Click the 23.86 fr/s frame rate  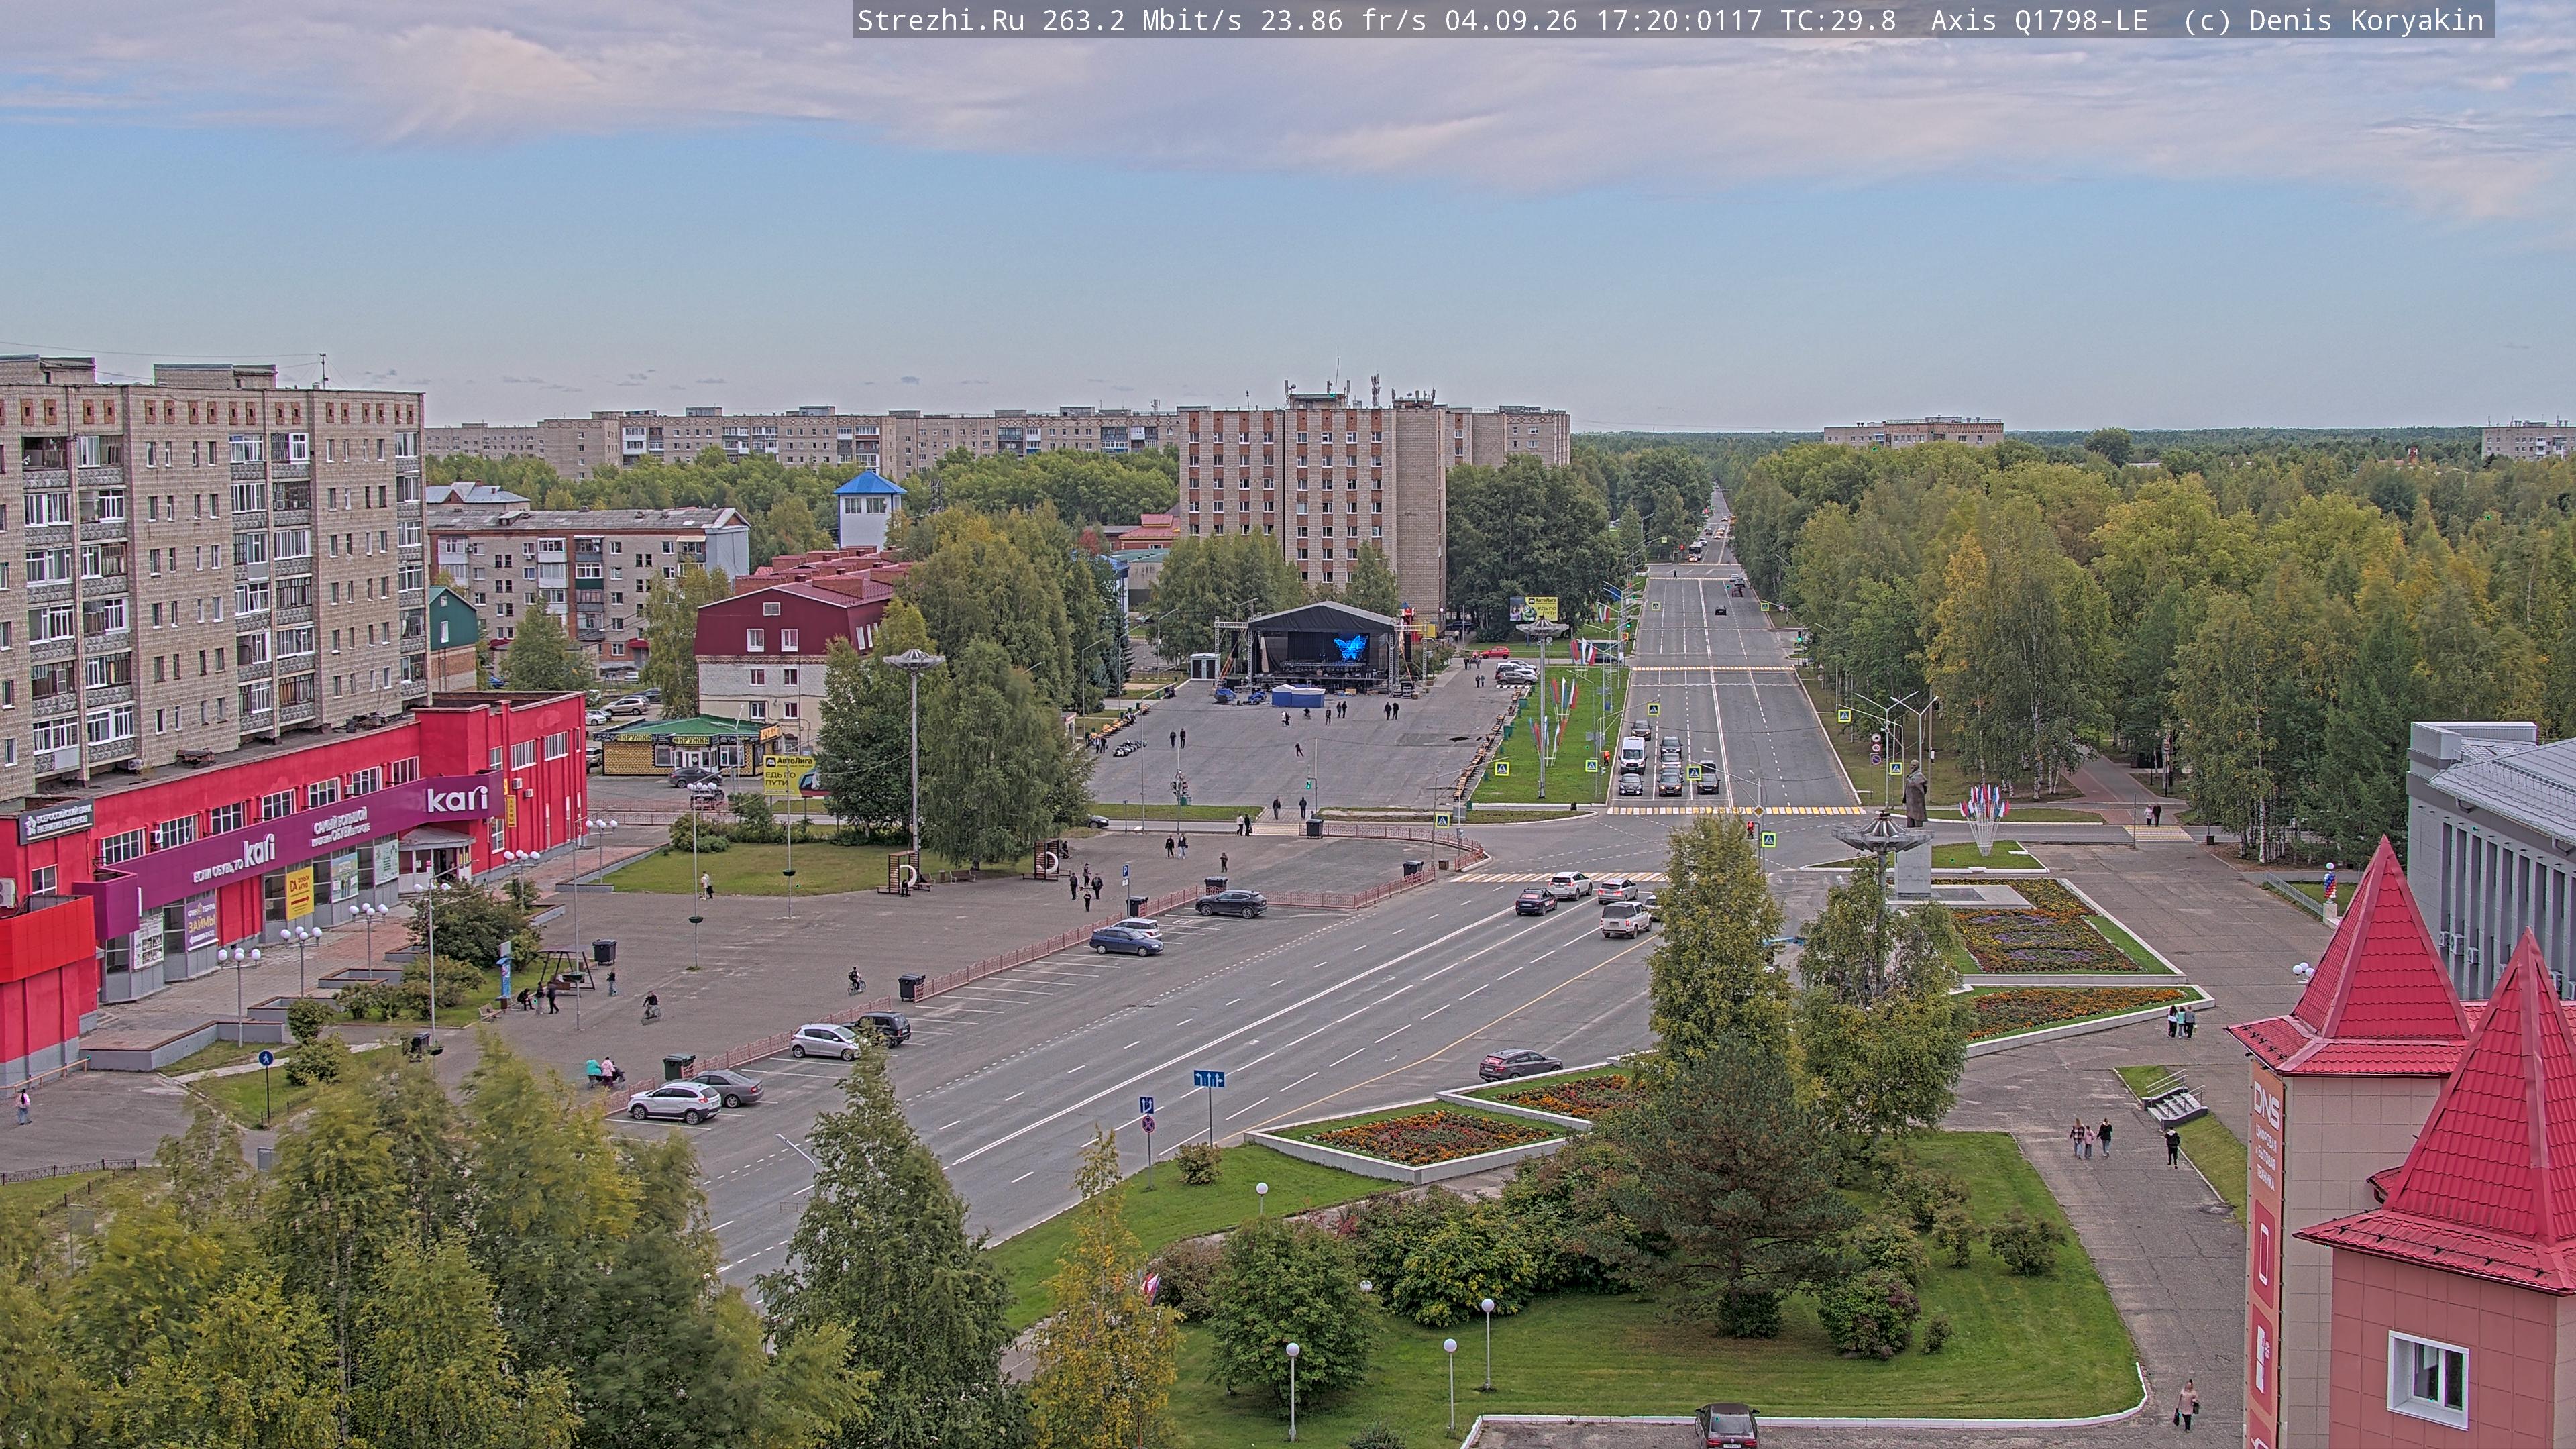point(1343,20)
